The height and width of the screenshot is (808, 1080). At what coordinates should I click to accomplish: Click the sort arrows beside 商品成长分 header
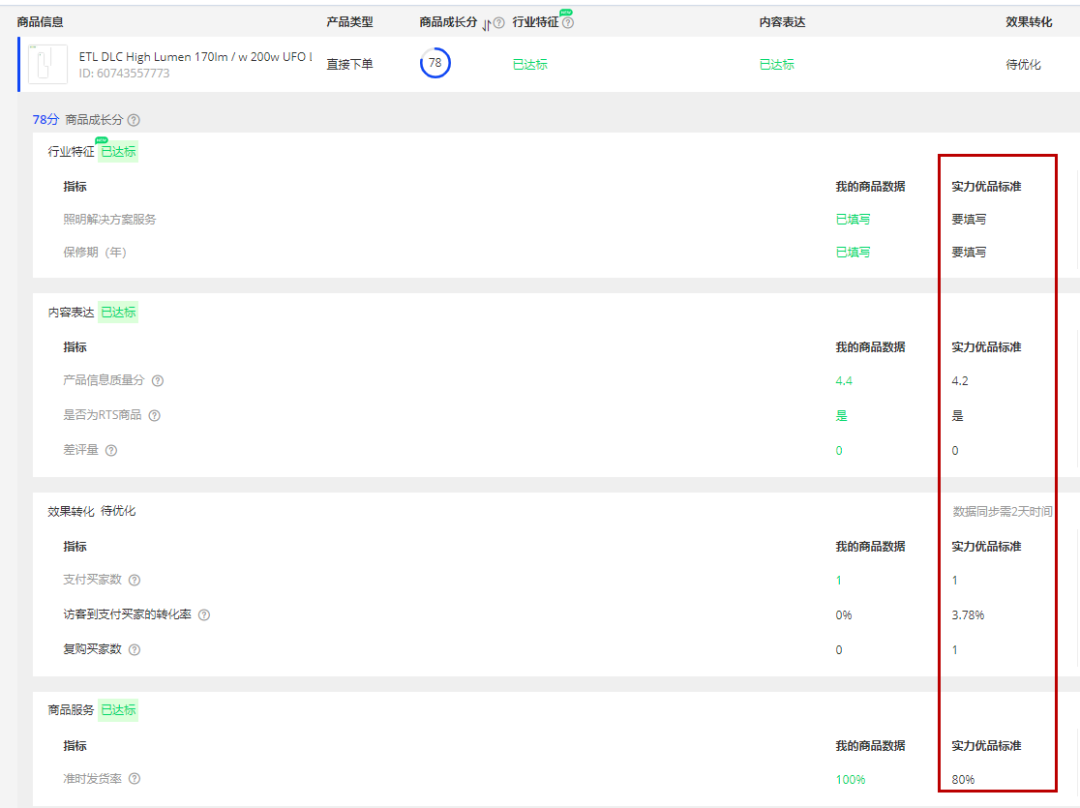tap(486, 24)
